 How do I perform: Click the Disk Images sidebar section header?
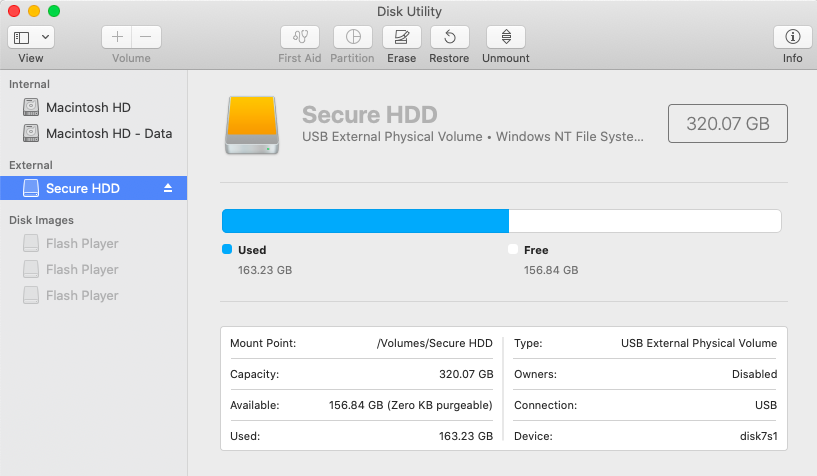(x=41, y=220)
